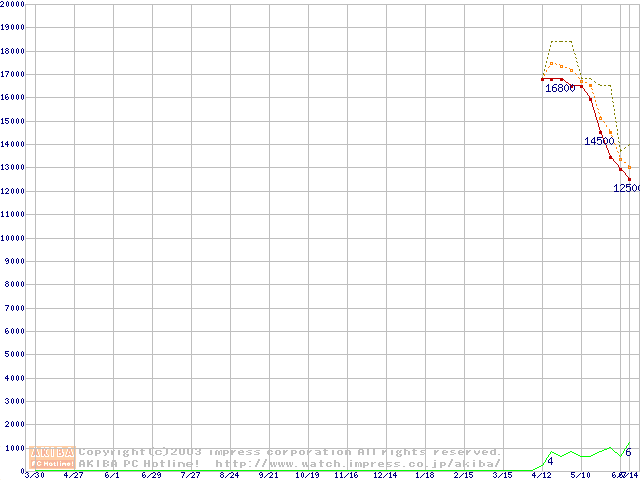Click the green shop count label 6
This screenshot has height=480, width=640.
(x=628, y=453)
